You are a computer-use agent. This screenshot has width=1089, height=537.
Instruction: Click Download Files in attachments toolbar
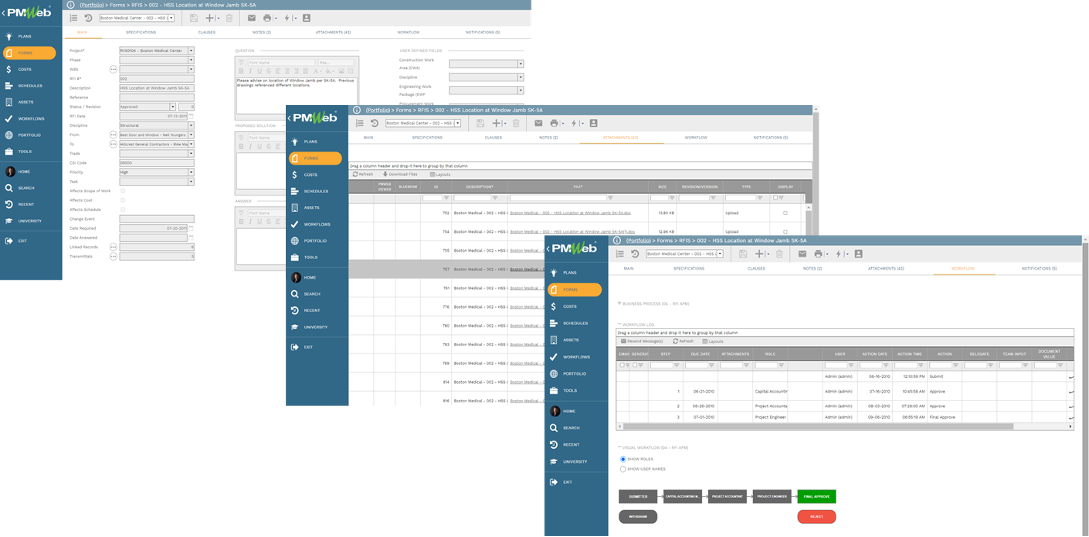(400, 174)
